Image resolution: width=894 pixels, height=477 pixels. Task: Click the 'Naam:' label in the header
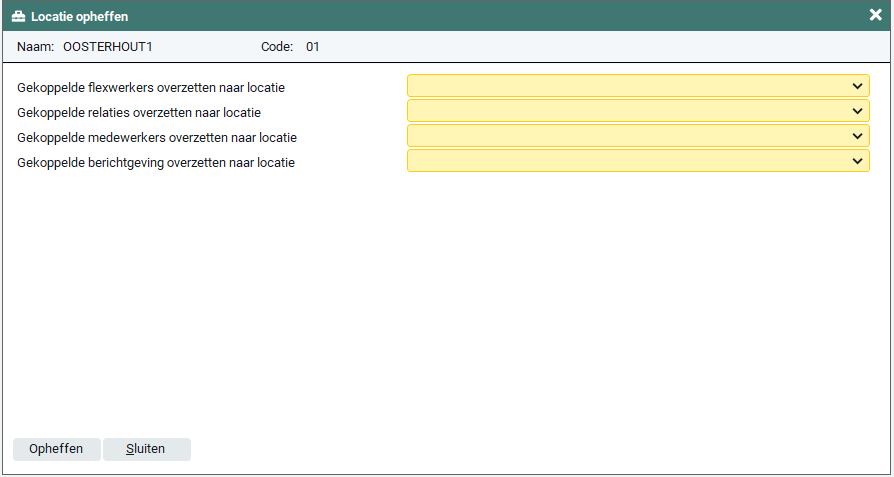point(35,47)
